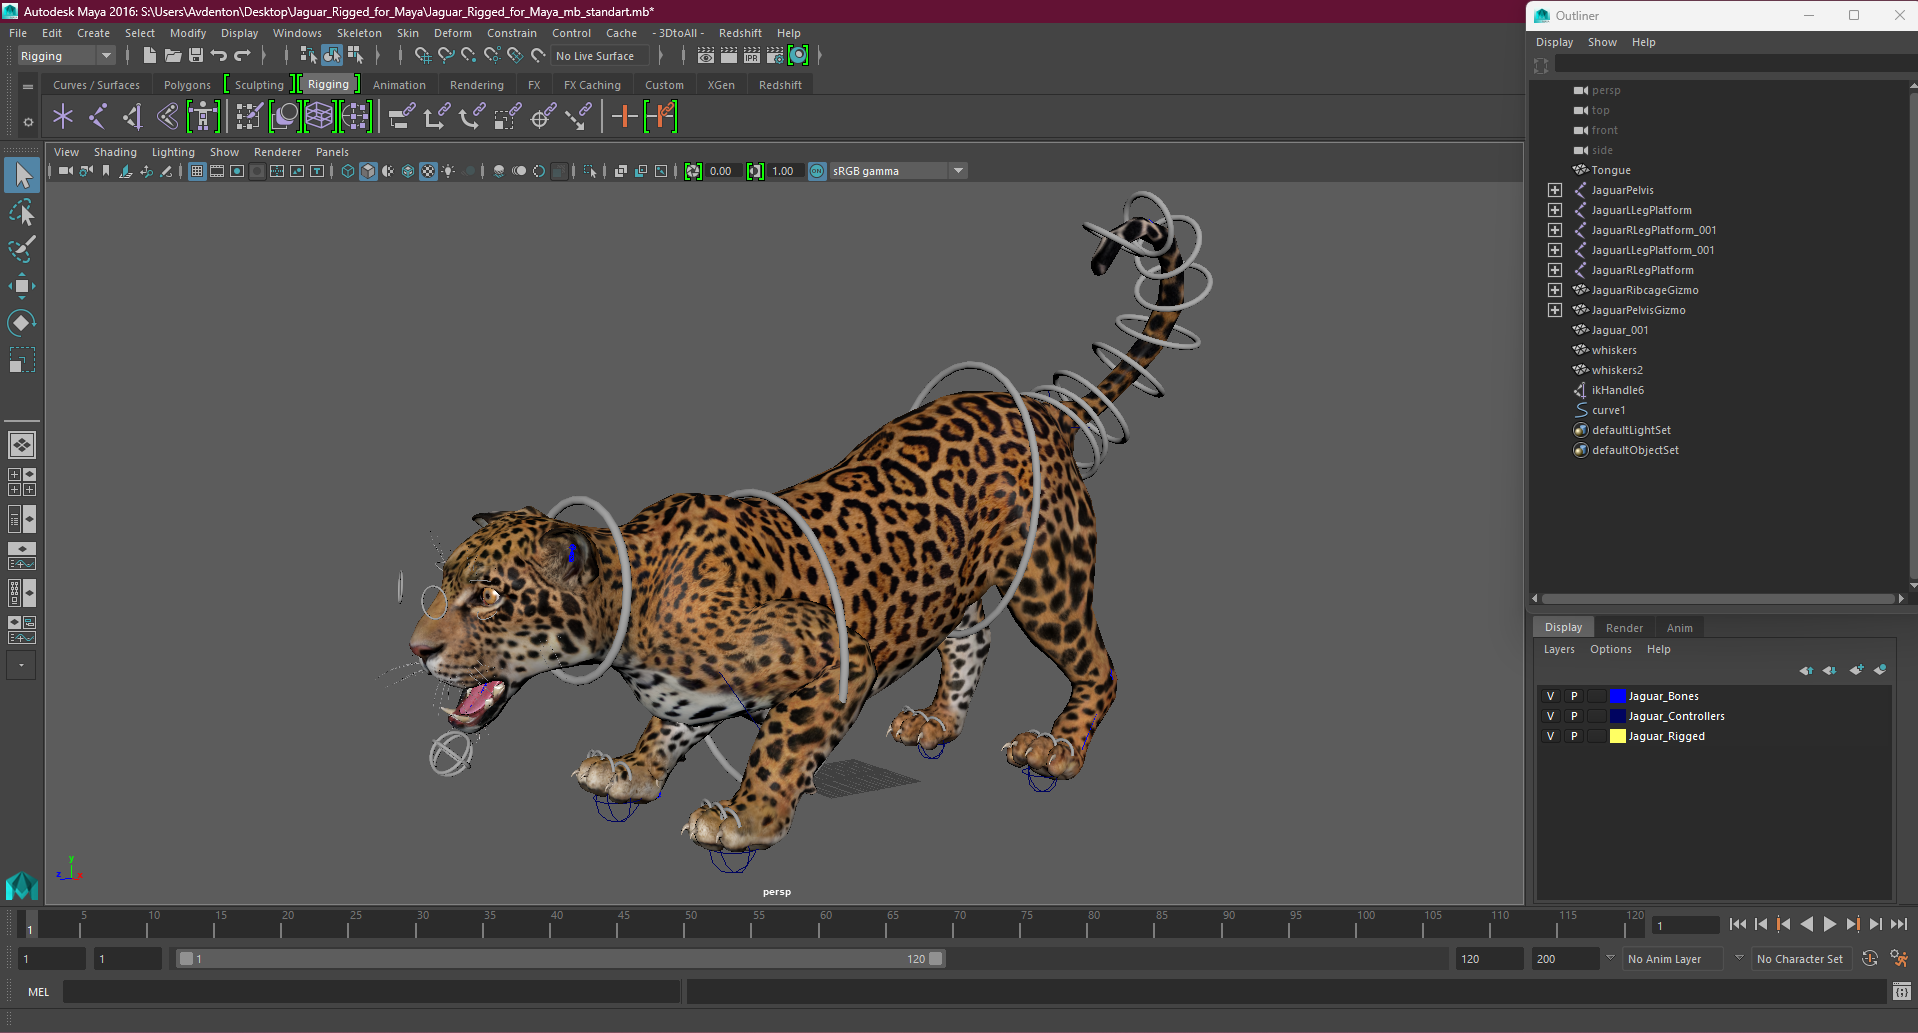Expand JaguarRLegPlatform_001 node in Outliner
The image size is (1918, 1033).
[x=1555, y=230]
